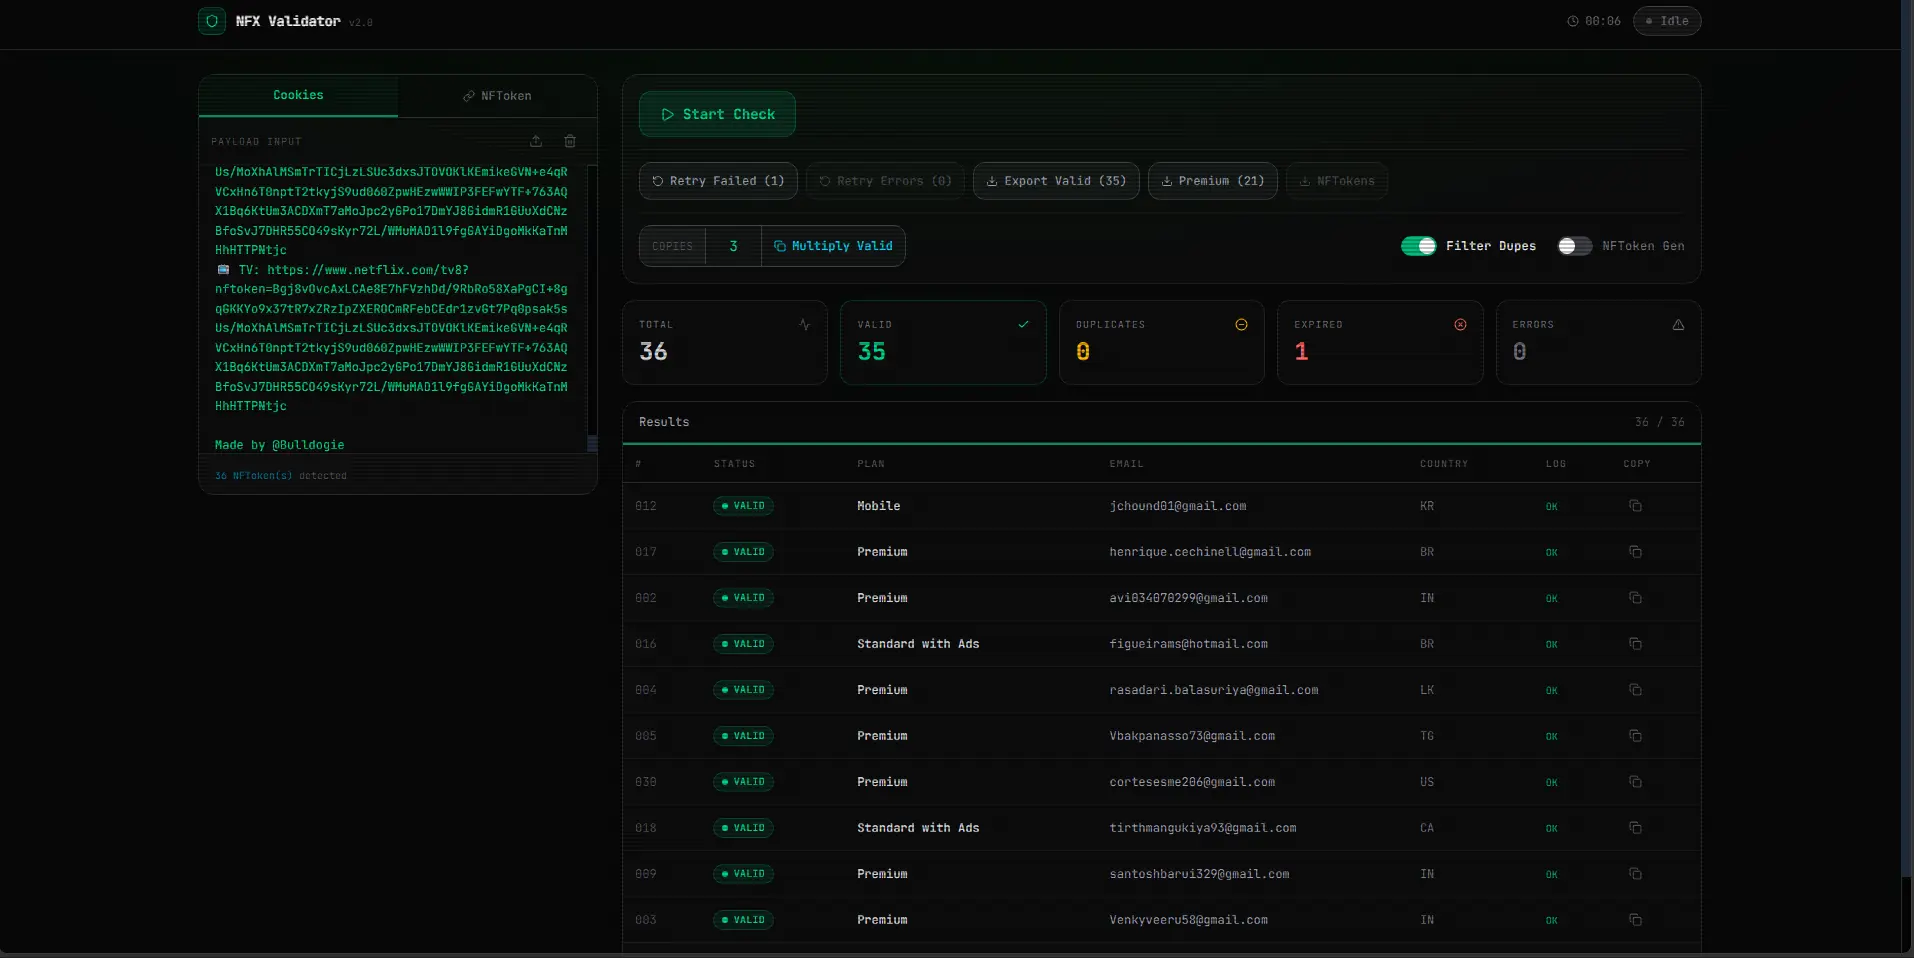Click the 00:06 timer text
The height and width of the screenshot is (958, 1914).
click(x=1603, y=21)
